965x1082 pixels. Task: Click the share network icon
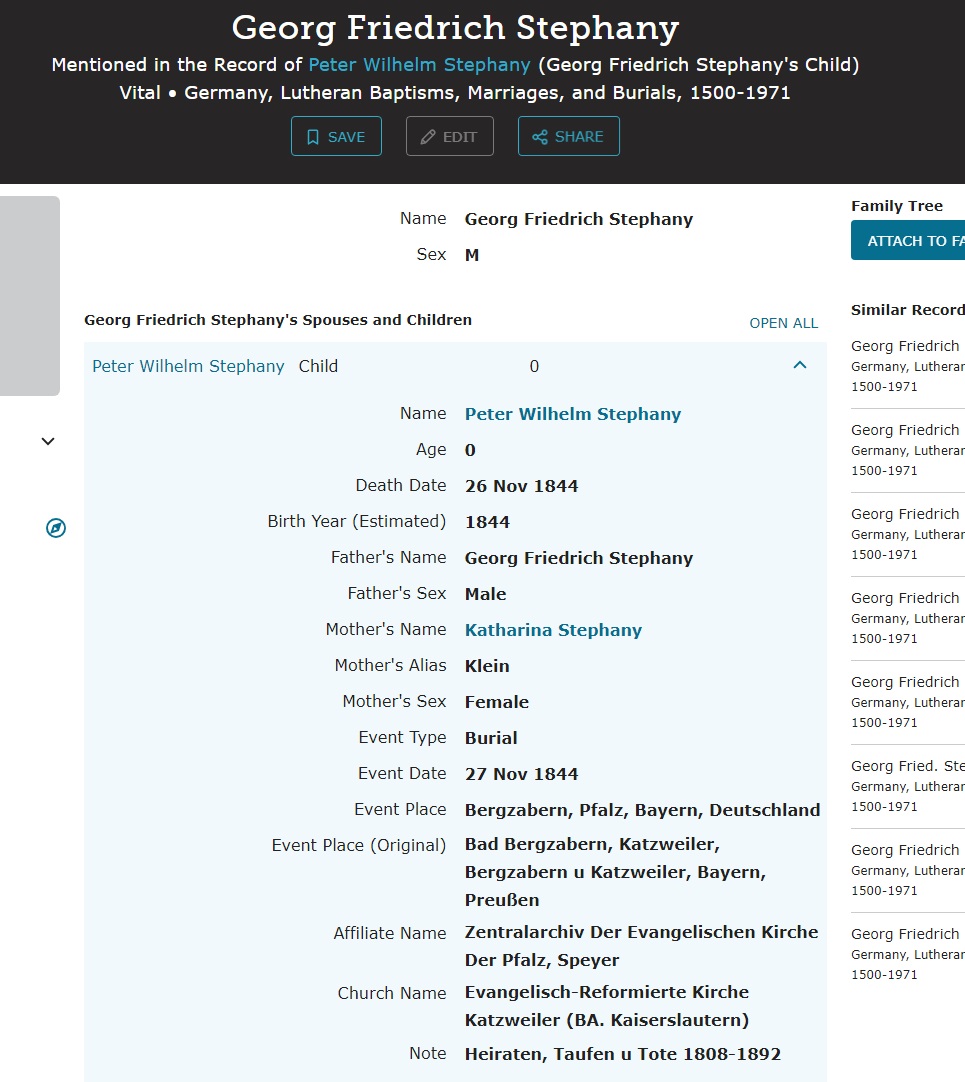tap(540, 137)
